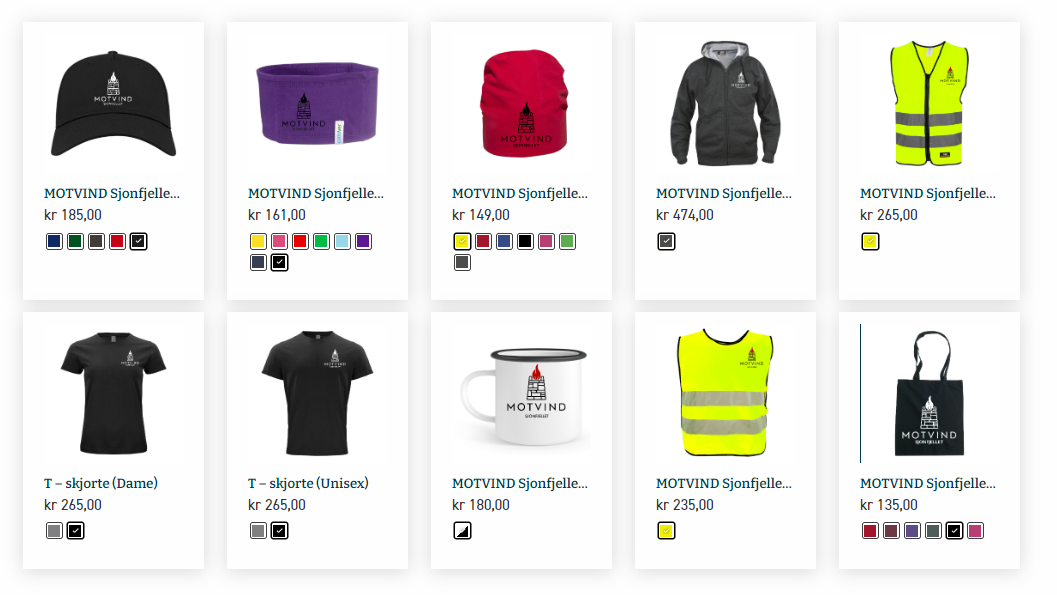This screenshot has width=1057, height=595.
Task: Select black-and-white swatch under mug
Action: click(462, 531)
